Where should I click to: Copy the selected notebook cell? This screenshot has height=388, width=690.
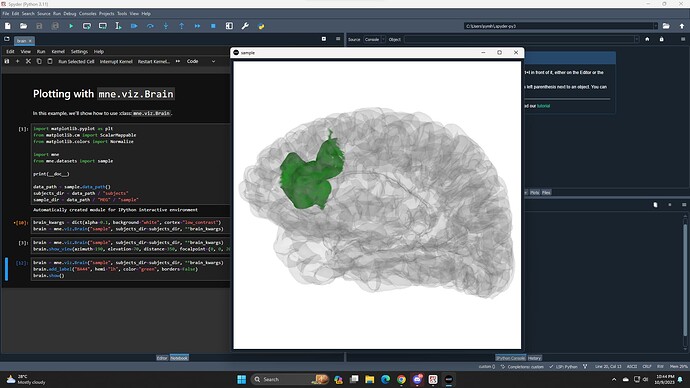pos(39,62)
